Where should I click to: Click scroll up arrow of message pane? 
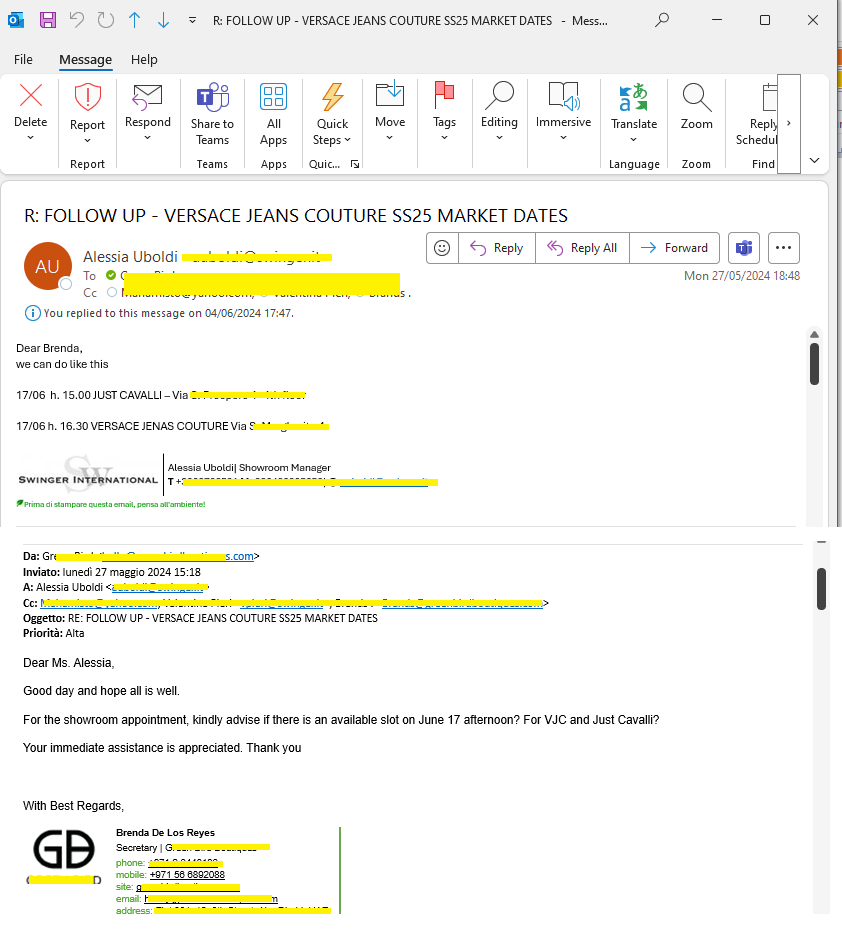pyautogui.click(x=815, y=334)
